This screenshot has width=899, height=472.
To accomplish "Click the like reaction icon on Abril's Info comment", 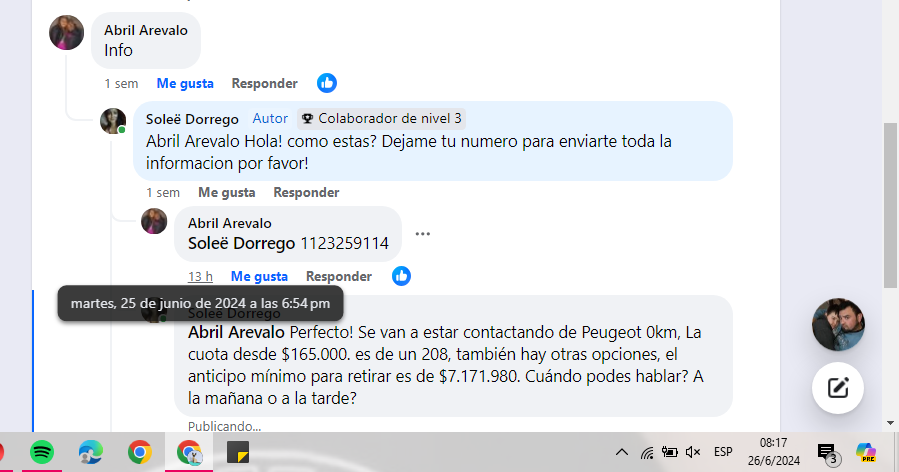I will coord(327,83).
